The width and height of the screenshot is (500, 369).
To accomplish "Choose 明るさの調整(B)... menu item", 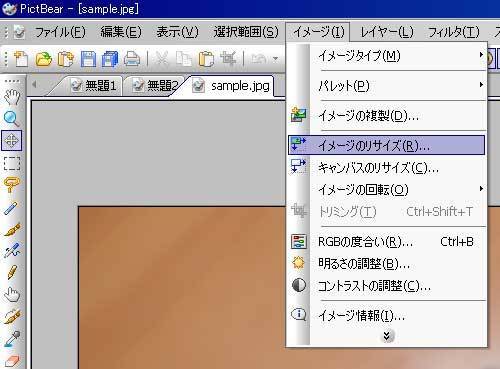I will click(387, 264).
